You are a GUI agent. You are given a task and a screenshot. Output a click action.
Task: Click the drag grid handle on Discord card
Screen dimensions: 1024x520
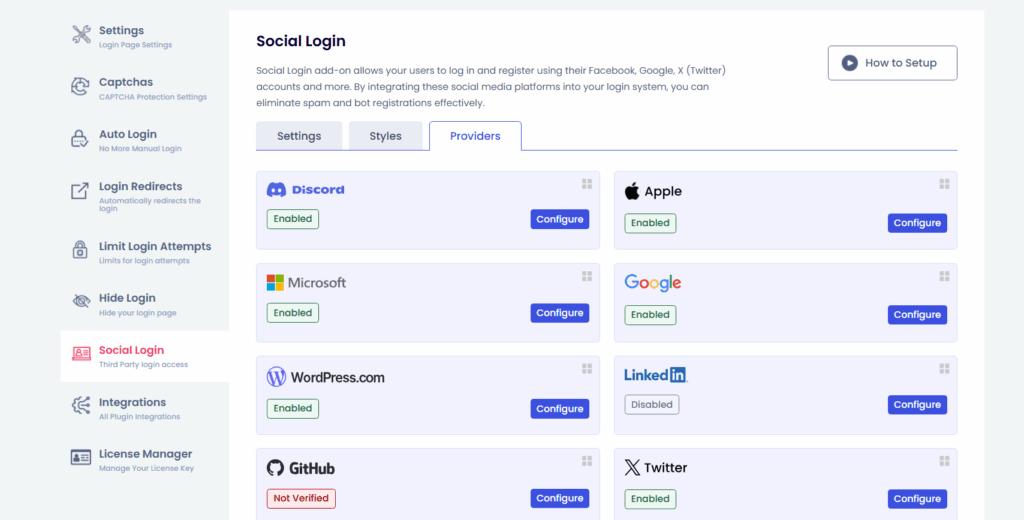click(587, 184)
